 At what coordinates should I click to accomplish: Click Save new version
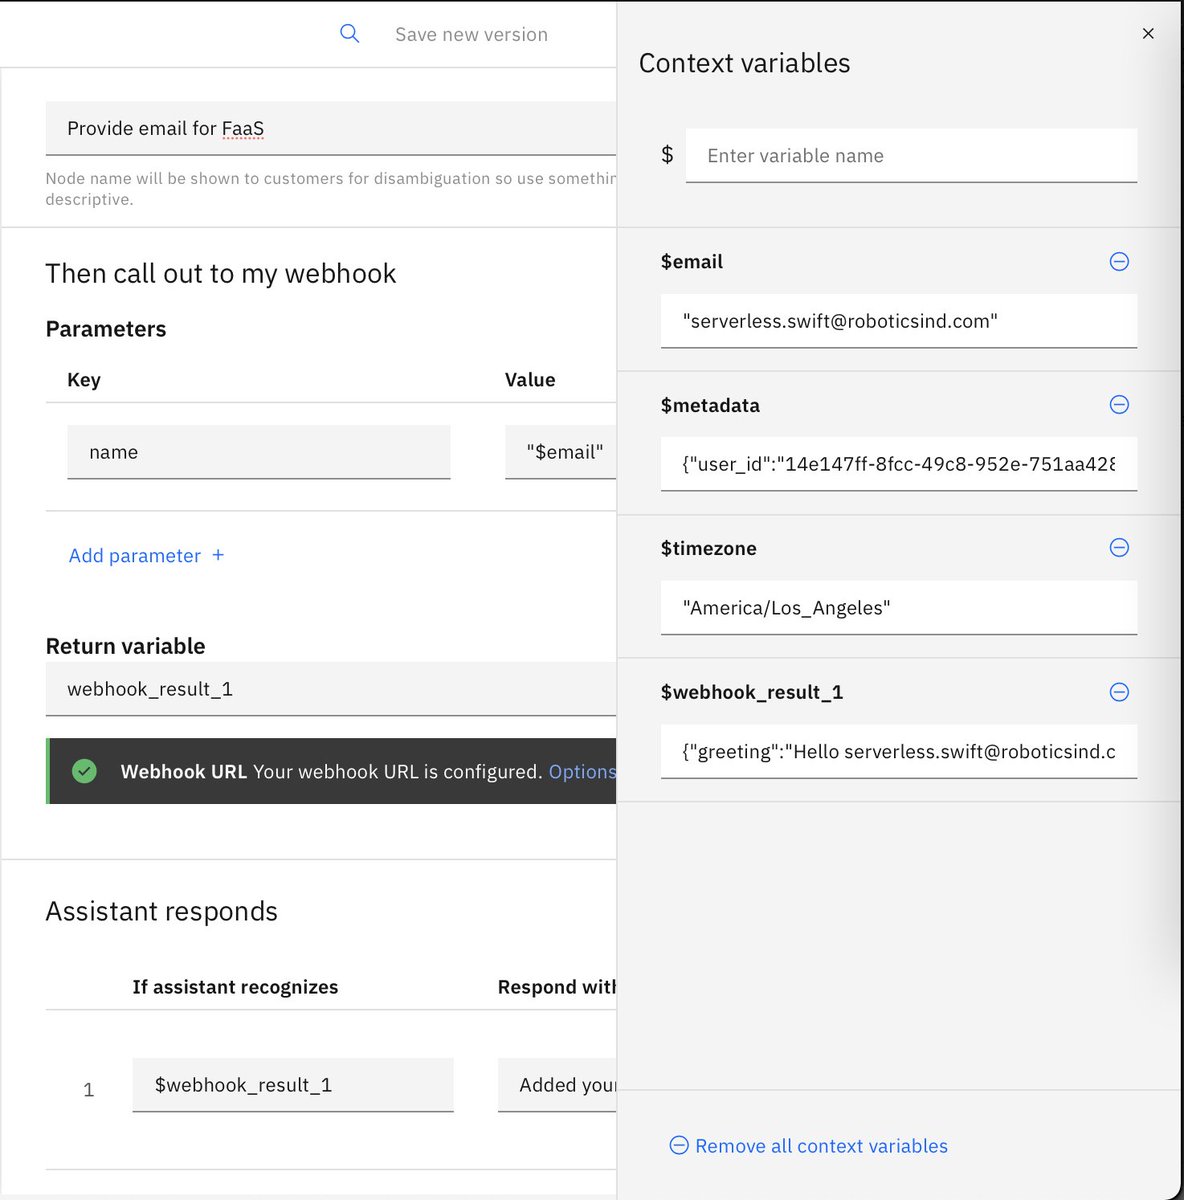pos(471,35)
